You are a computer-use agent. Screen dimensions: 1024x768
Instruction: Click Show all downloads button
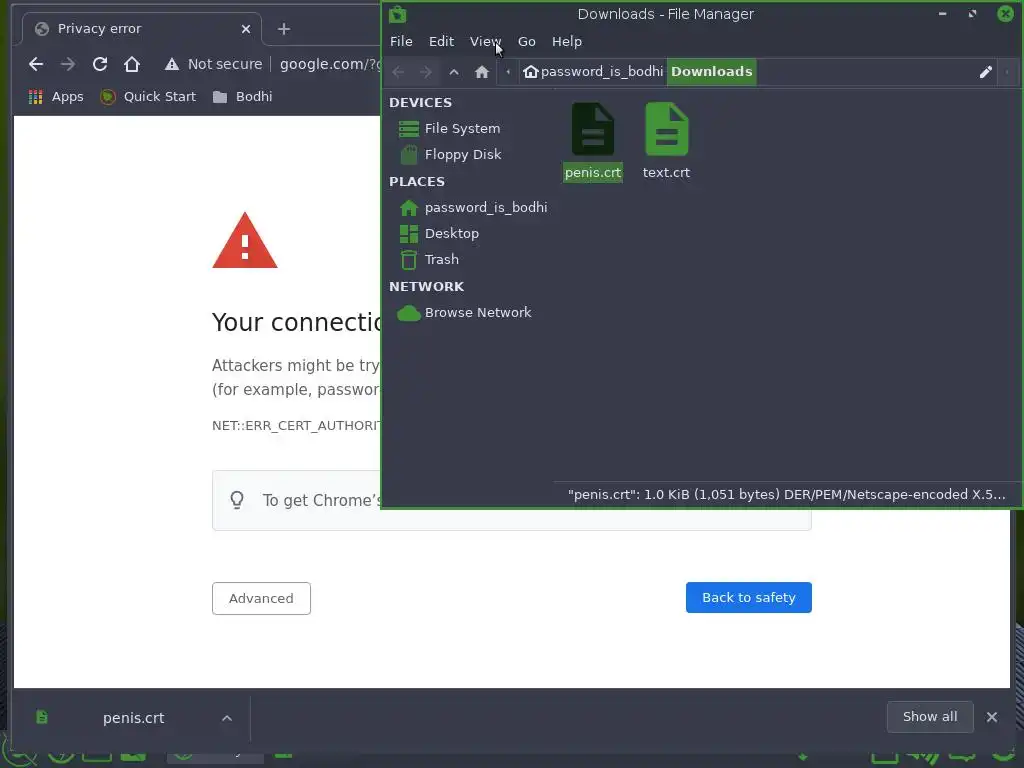[x=930, y=717]
